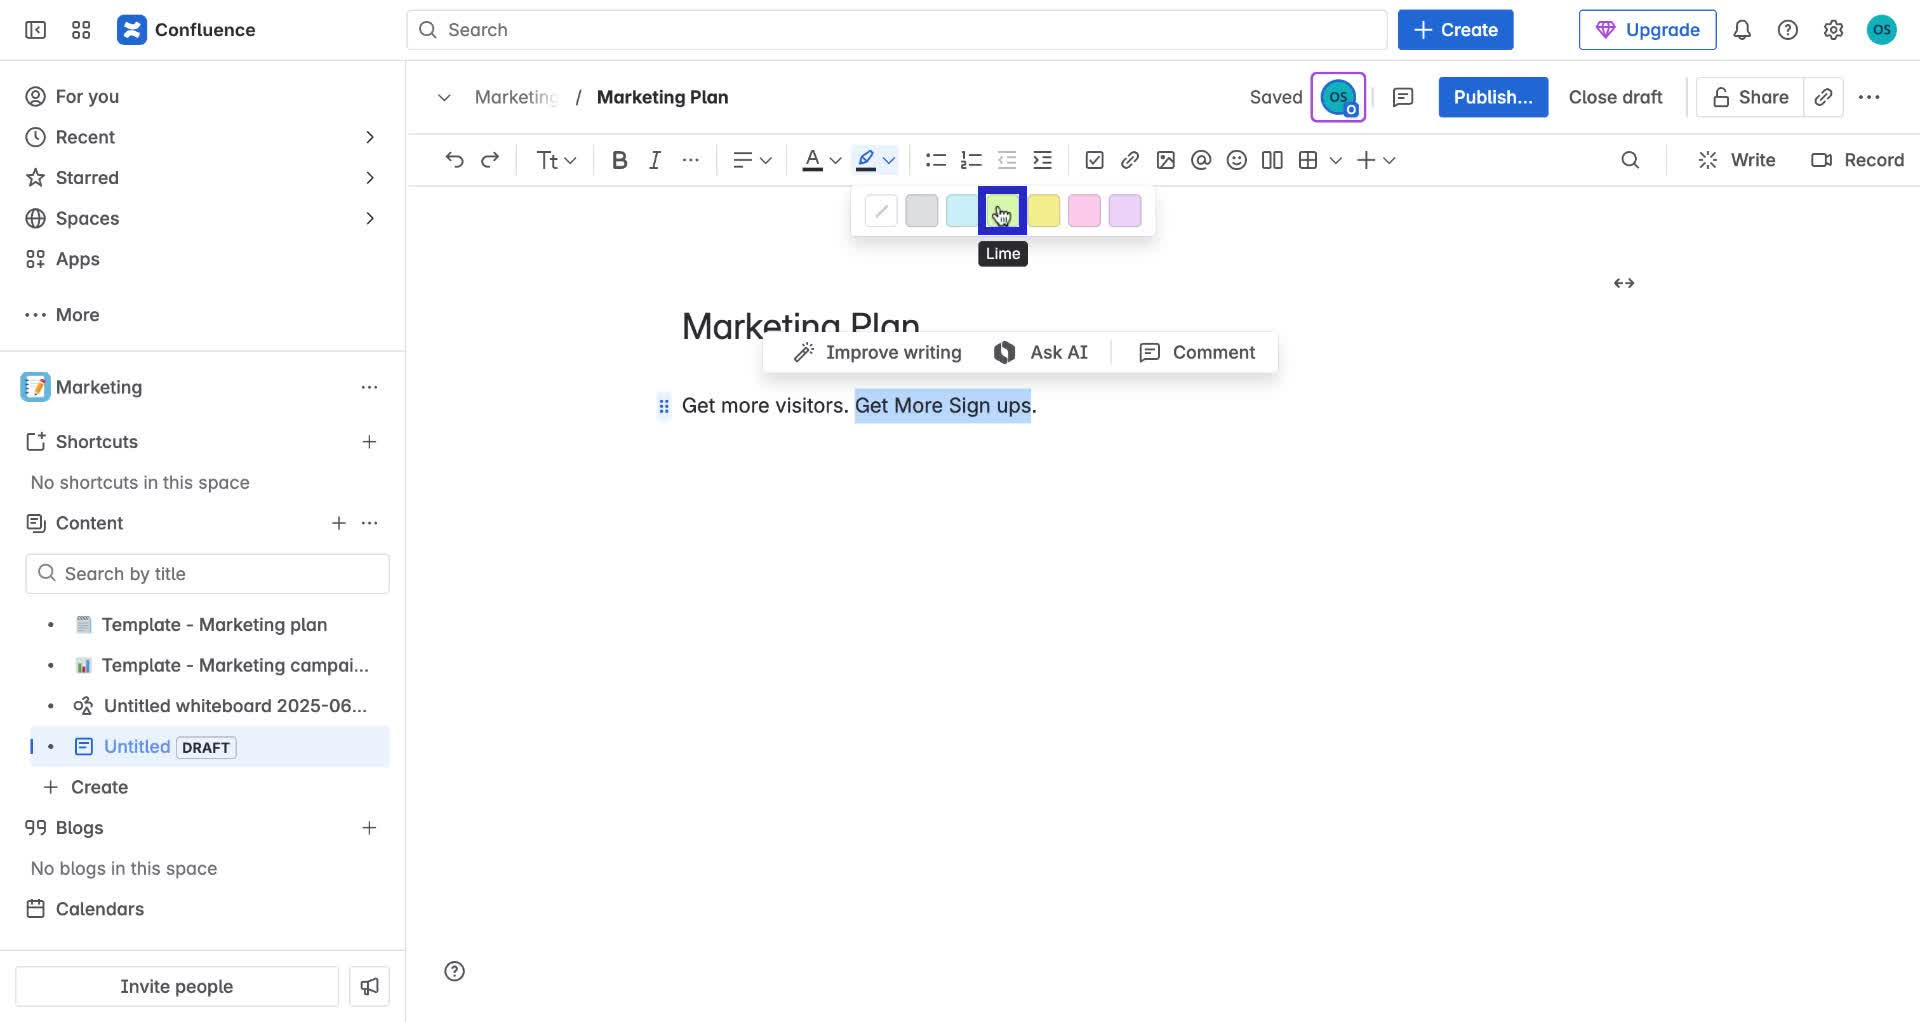Open the Starred section chevron
Screen dimensions: 1920x1022
(x=370, y=177)
